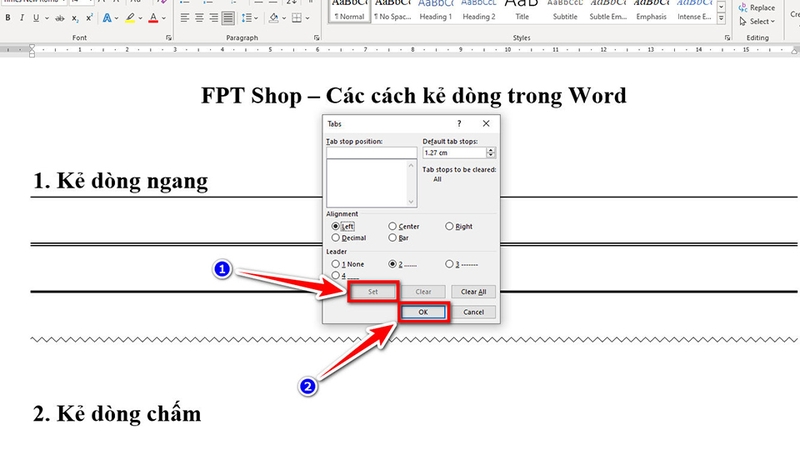Toggle Italic formatting in the ribbon

(21, 18)
